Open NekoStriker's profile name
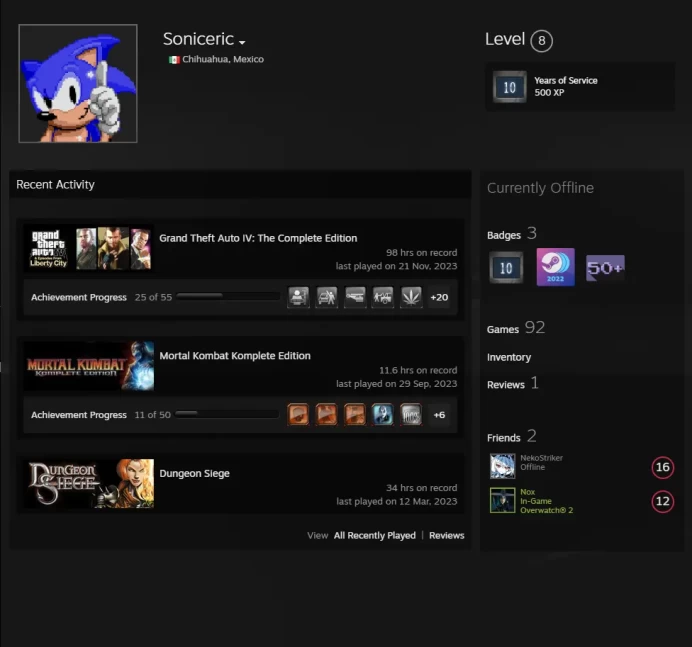Viewport: 692px width, 647px height. 542,458
